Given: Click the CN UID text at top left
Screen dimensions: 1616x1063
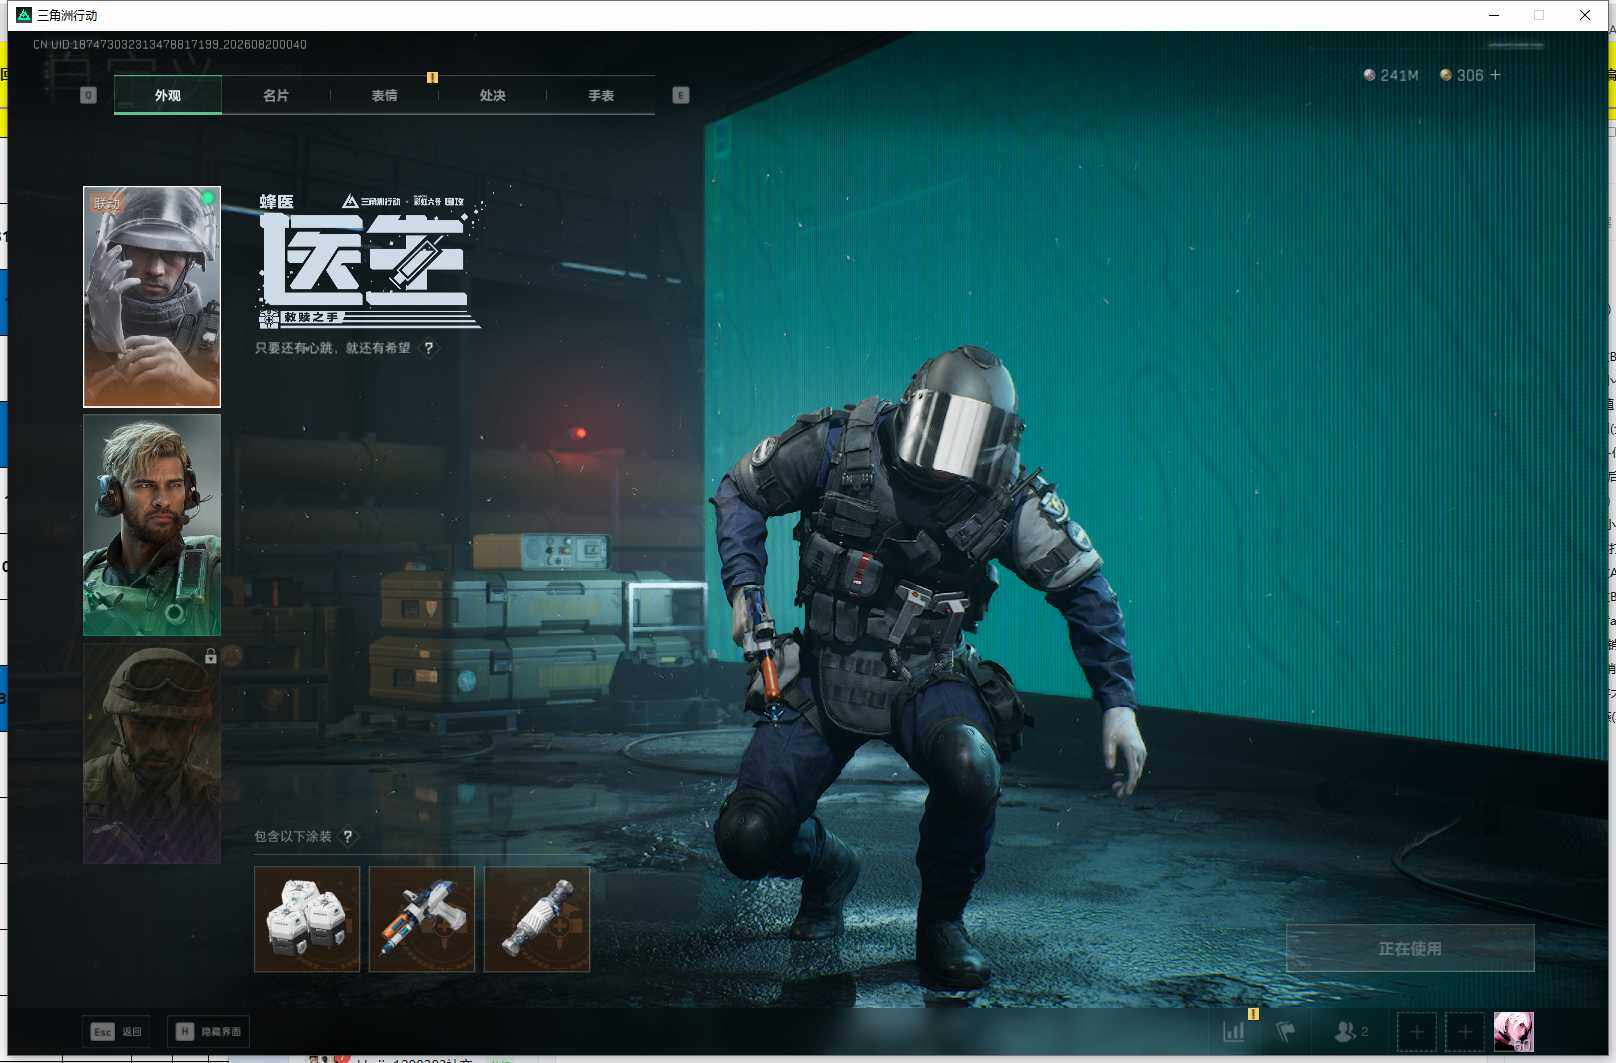Looking at the screenshot, I should [170, 44].
